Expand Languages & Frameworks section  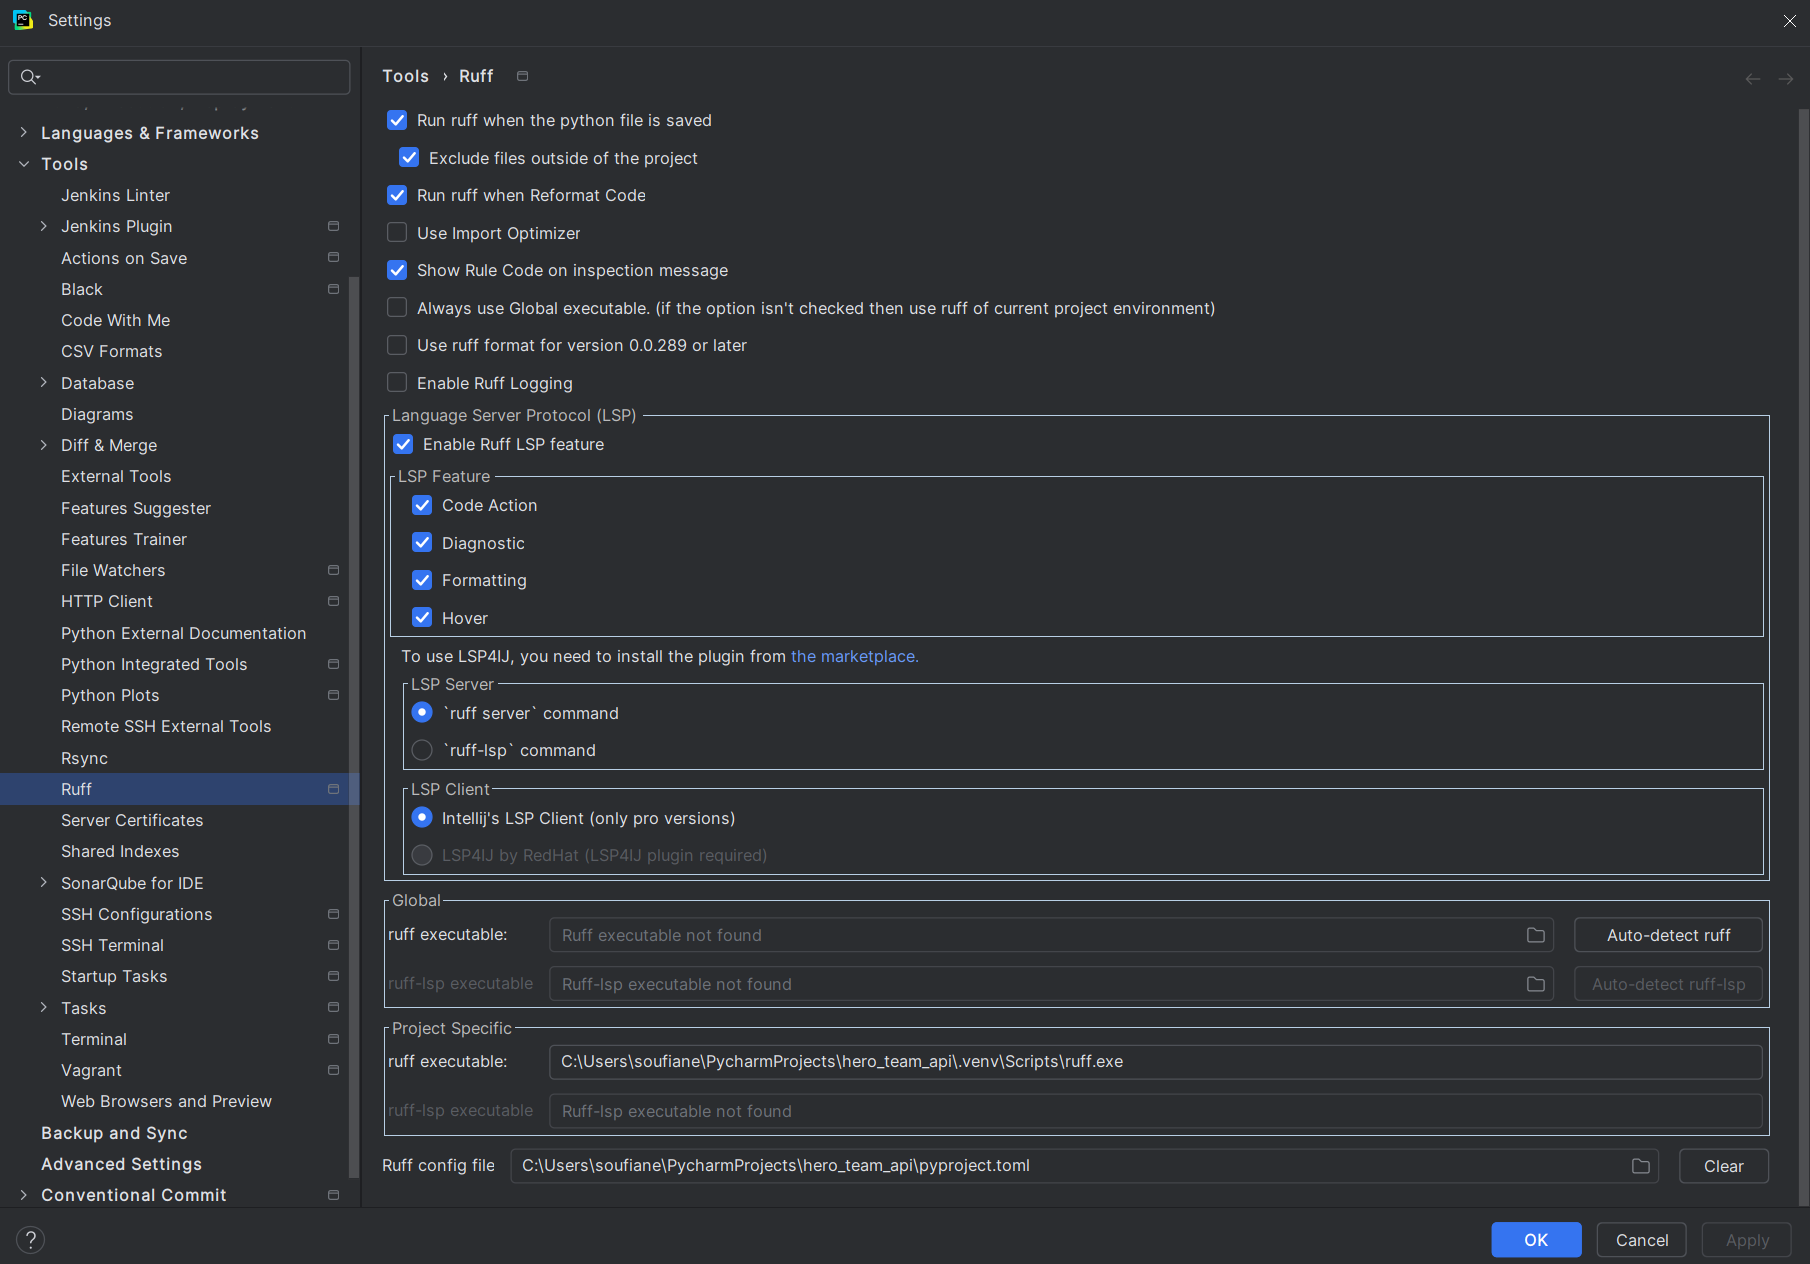(x=24, y=132)
